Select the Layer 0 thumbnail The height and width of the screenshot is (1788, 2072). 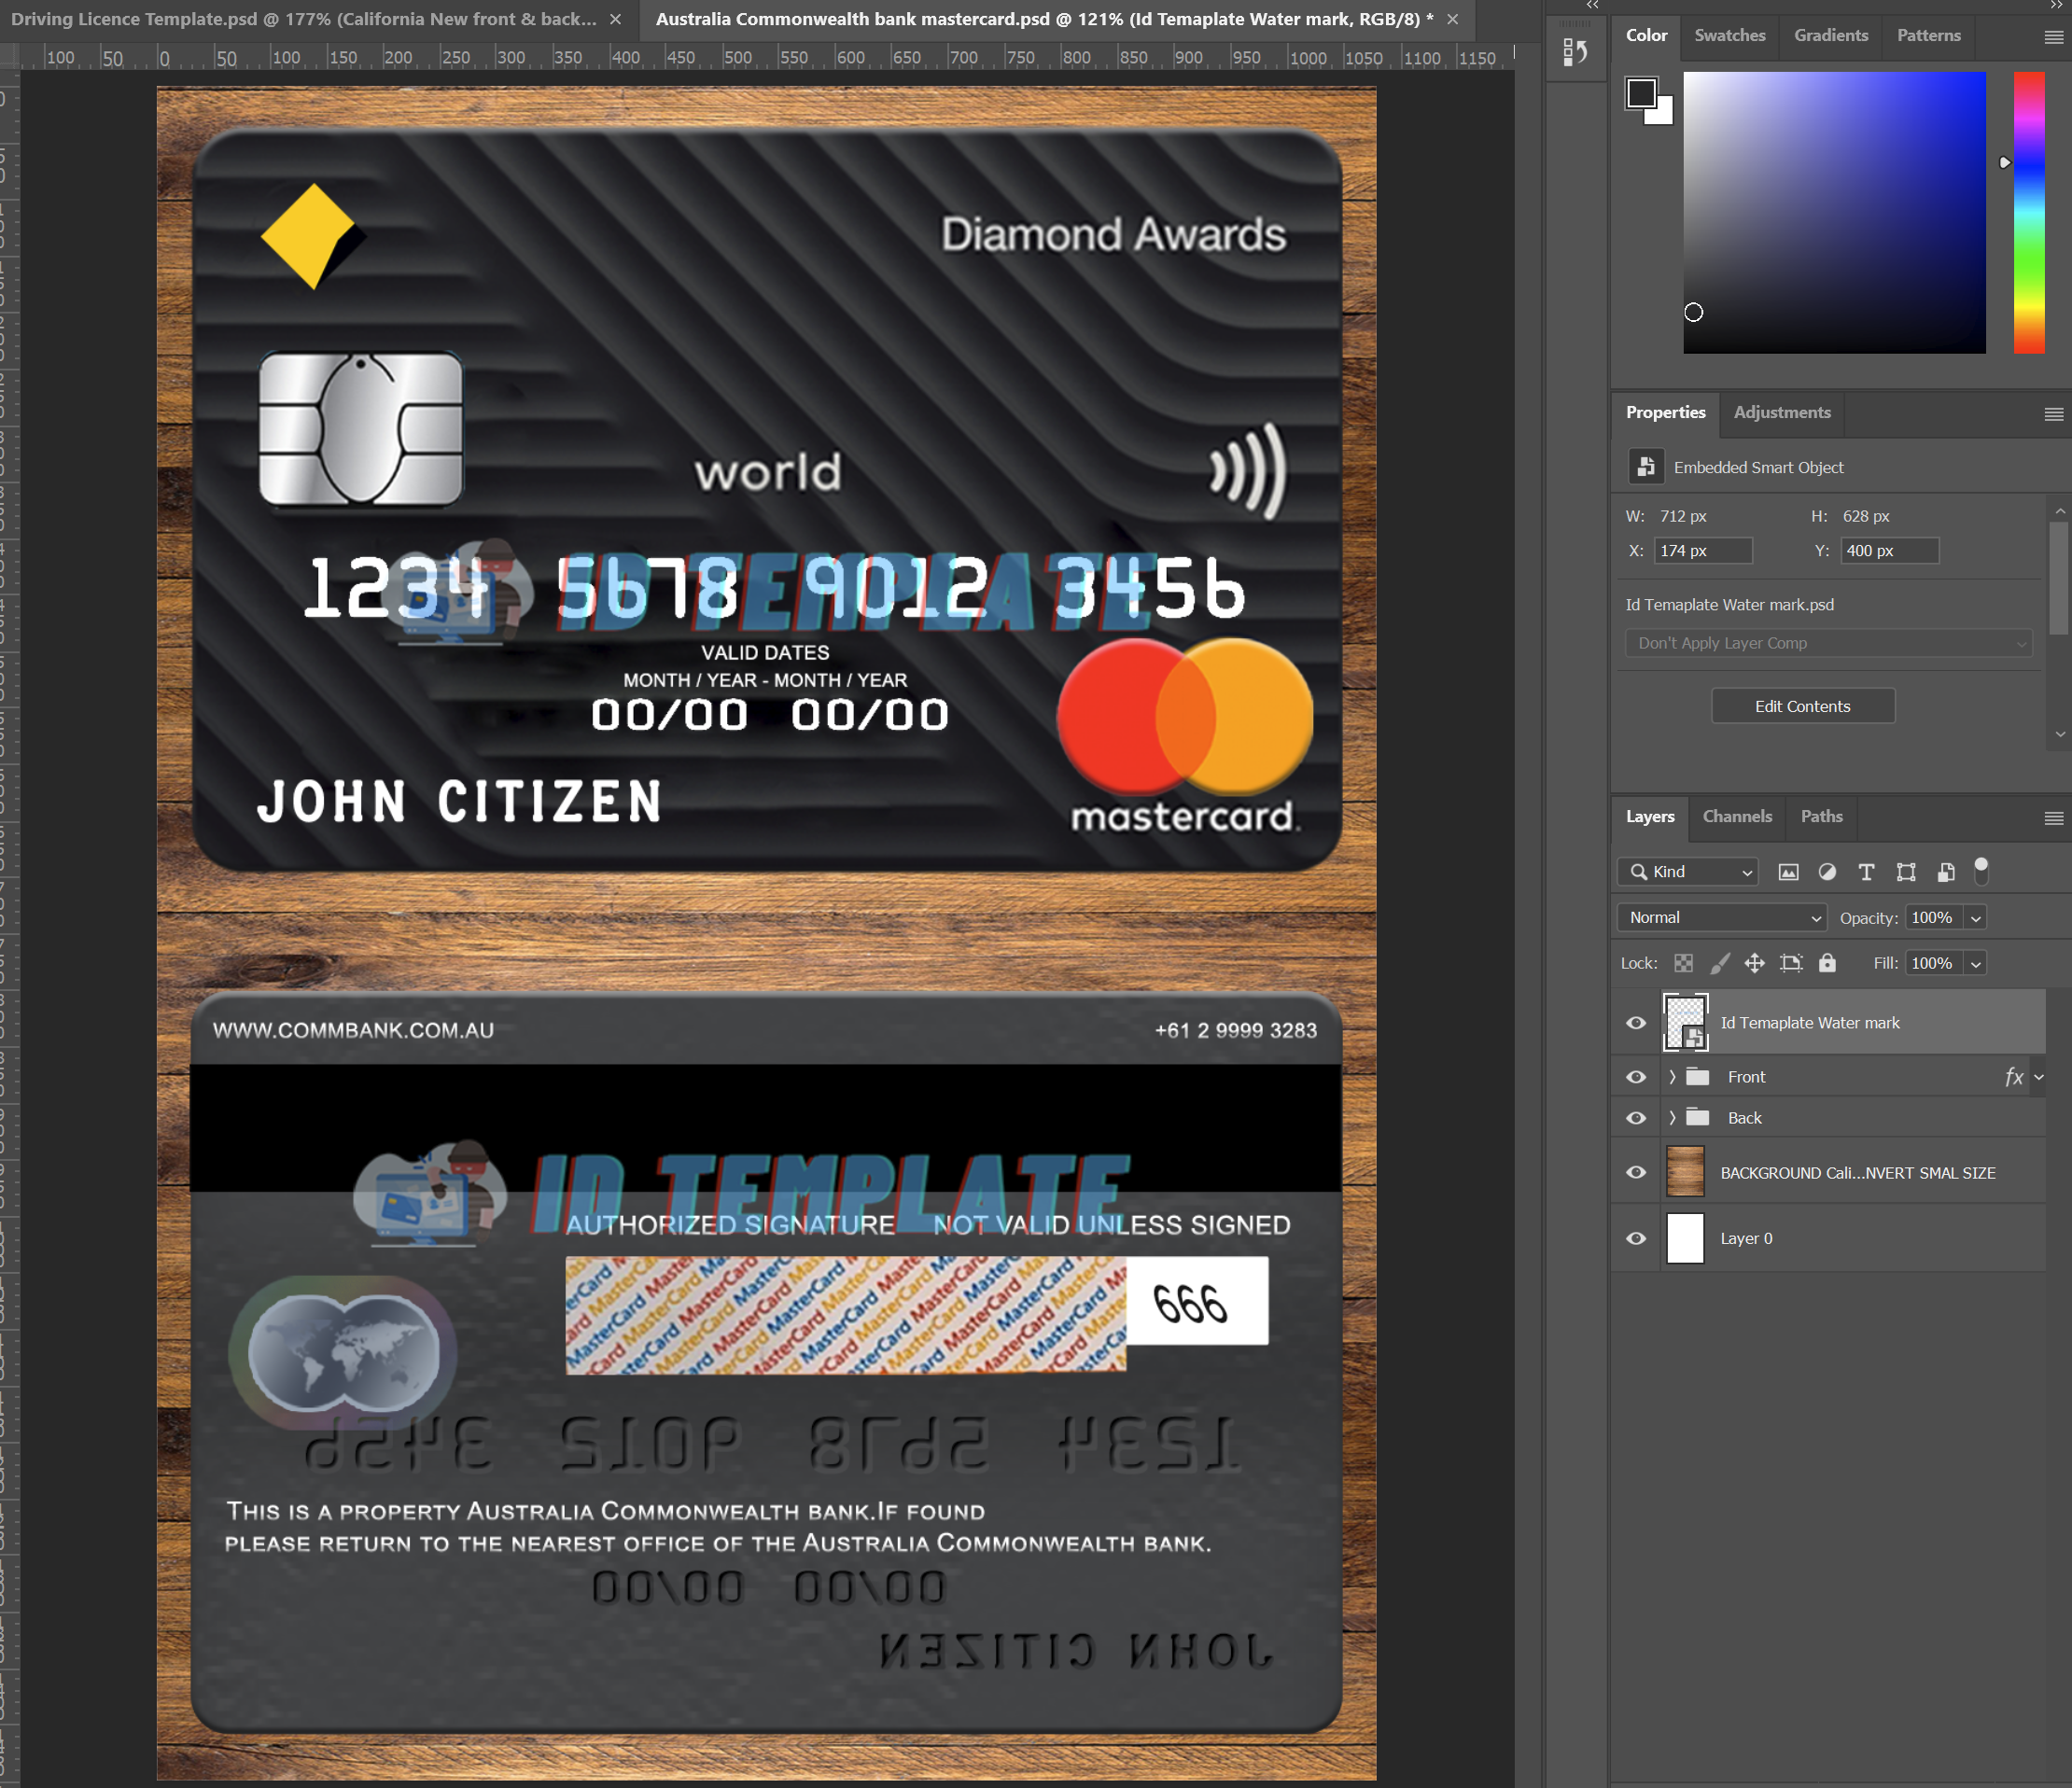[x=1685, y=1238]
